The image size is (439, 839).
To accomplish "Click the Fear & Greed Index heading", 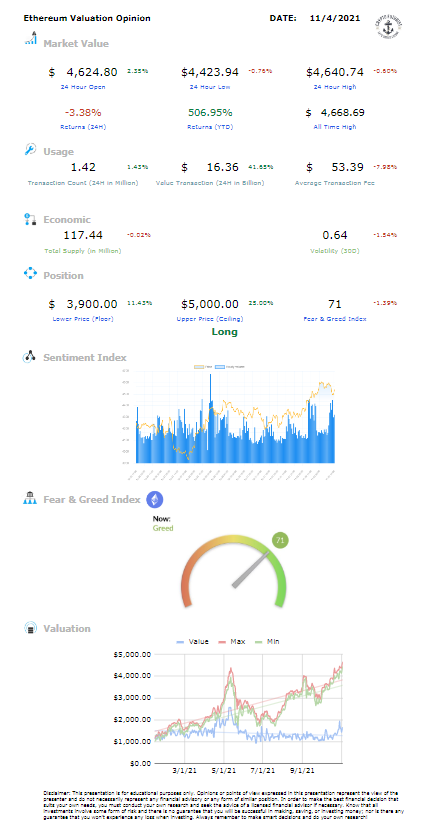I will pyautogui.click(x=92, y=500).
